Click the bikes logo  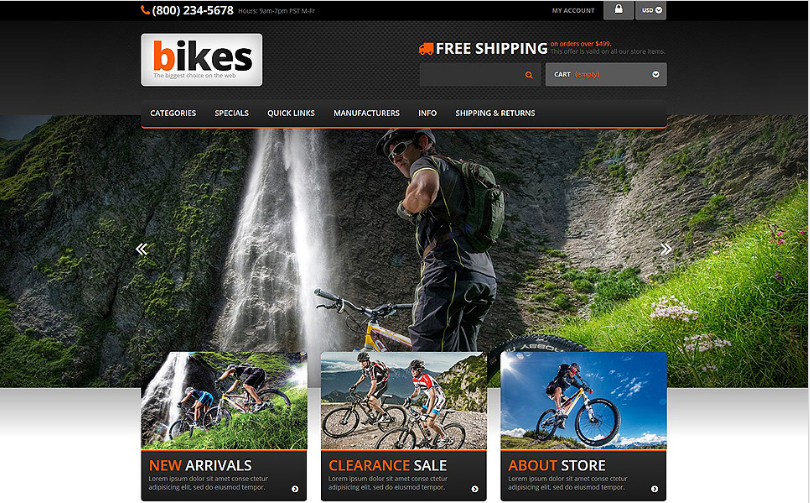[x=201, y=60]
